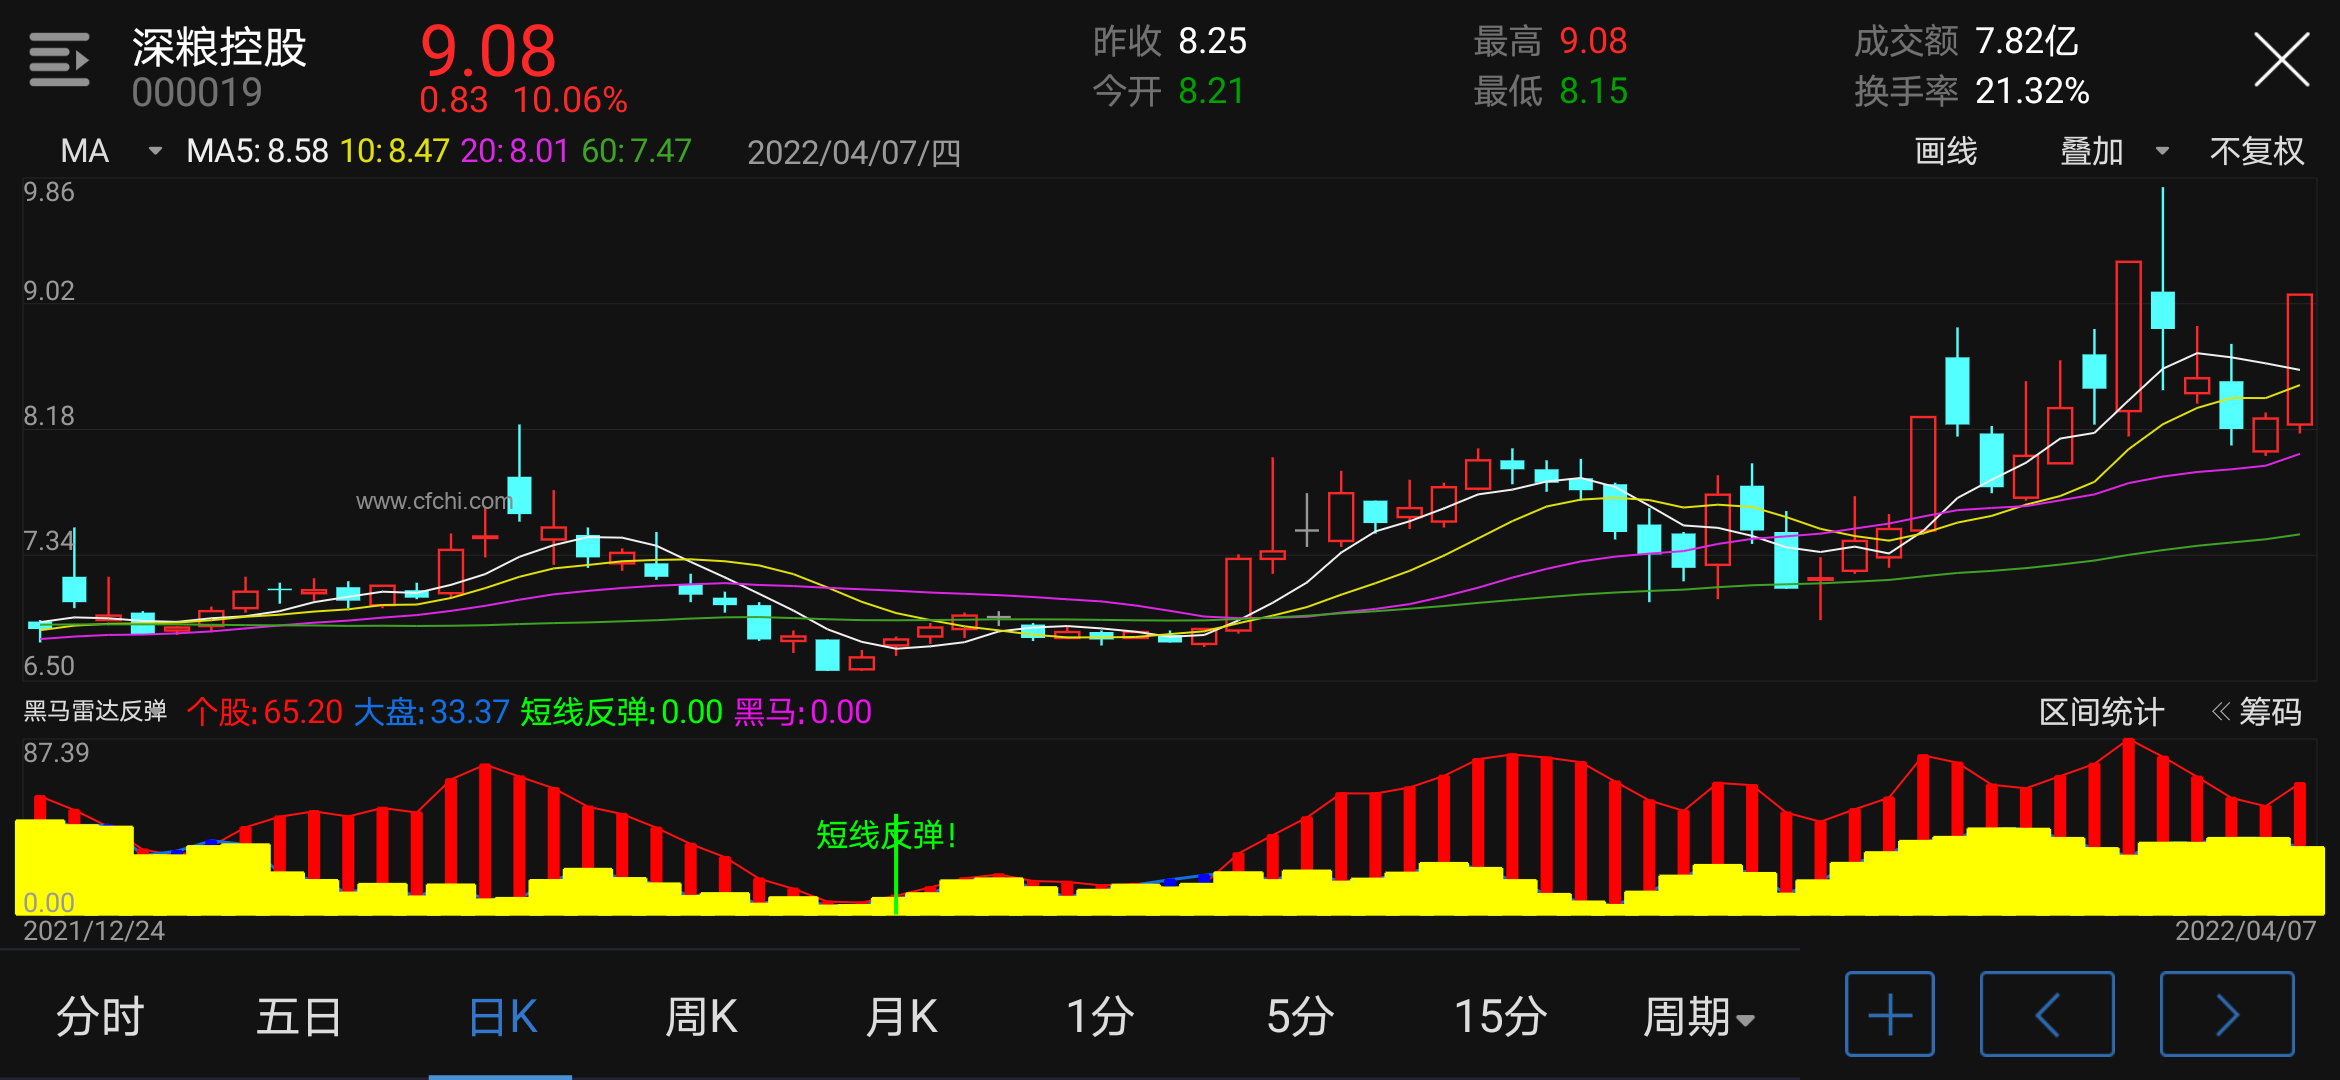Enable the 画线 drawing mode
Viewport: 2340px width, 1080px height.
tap(1945, 151)
